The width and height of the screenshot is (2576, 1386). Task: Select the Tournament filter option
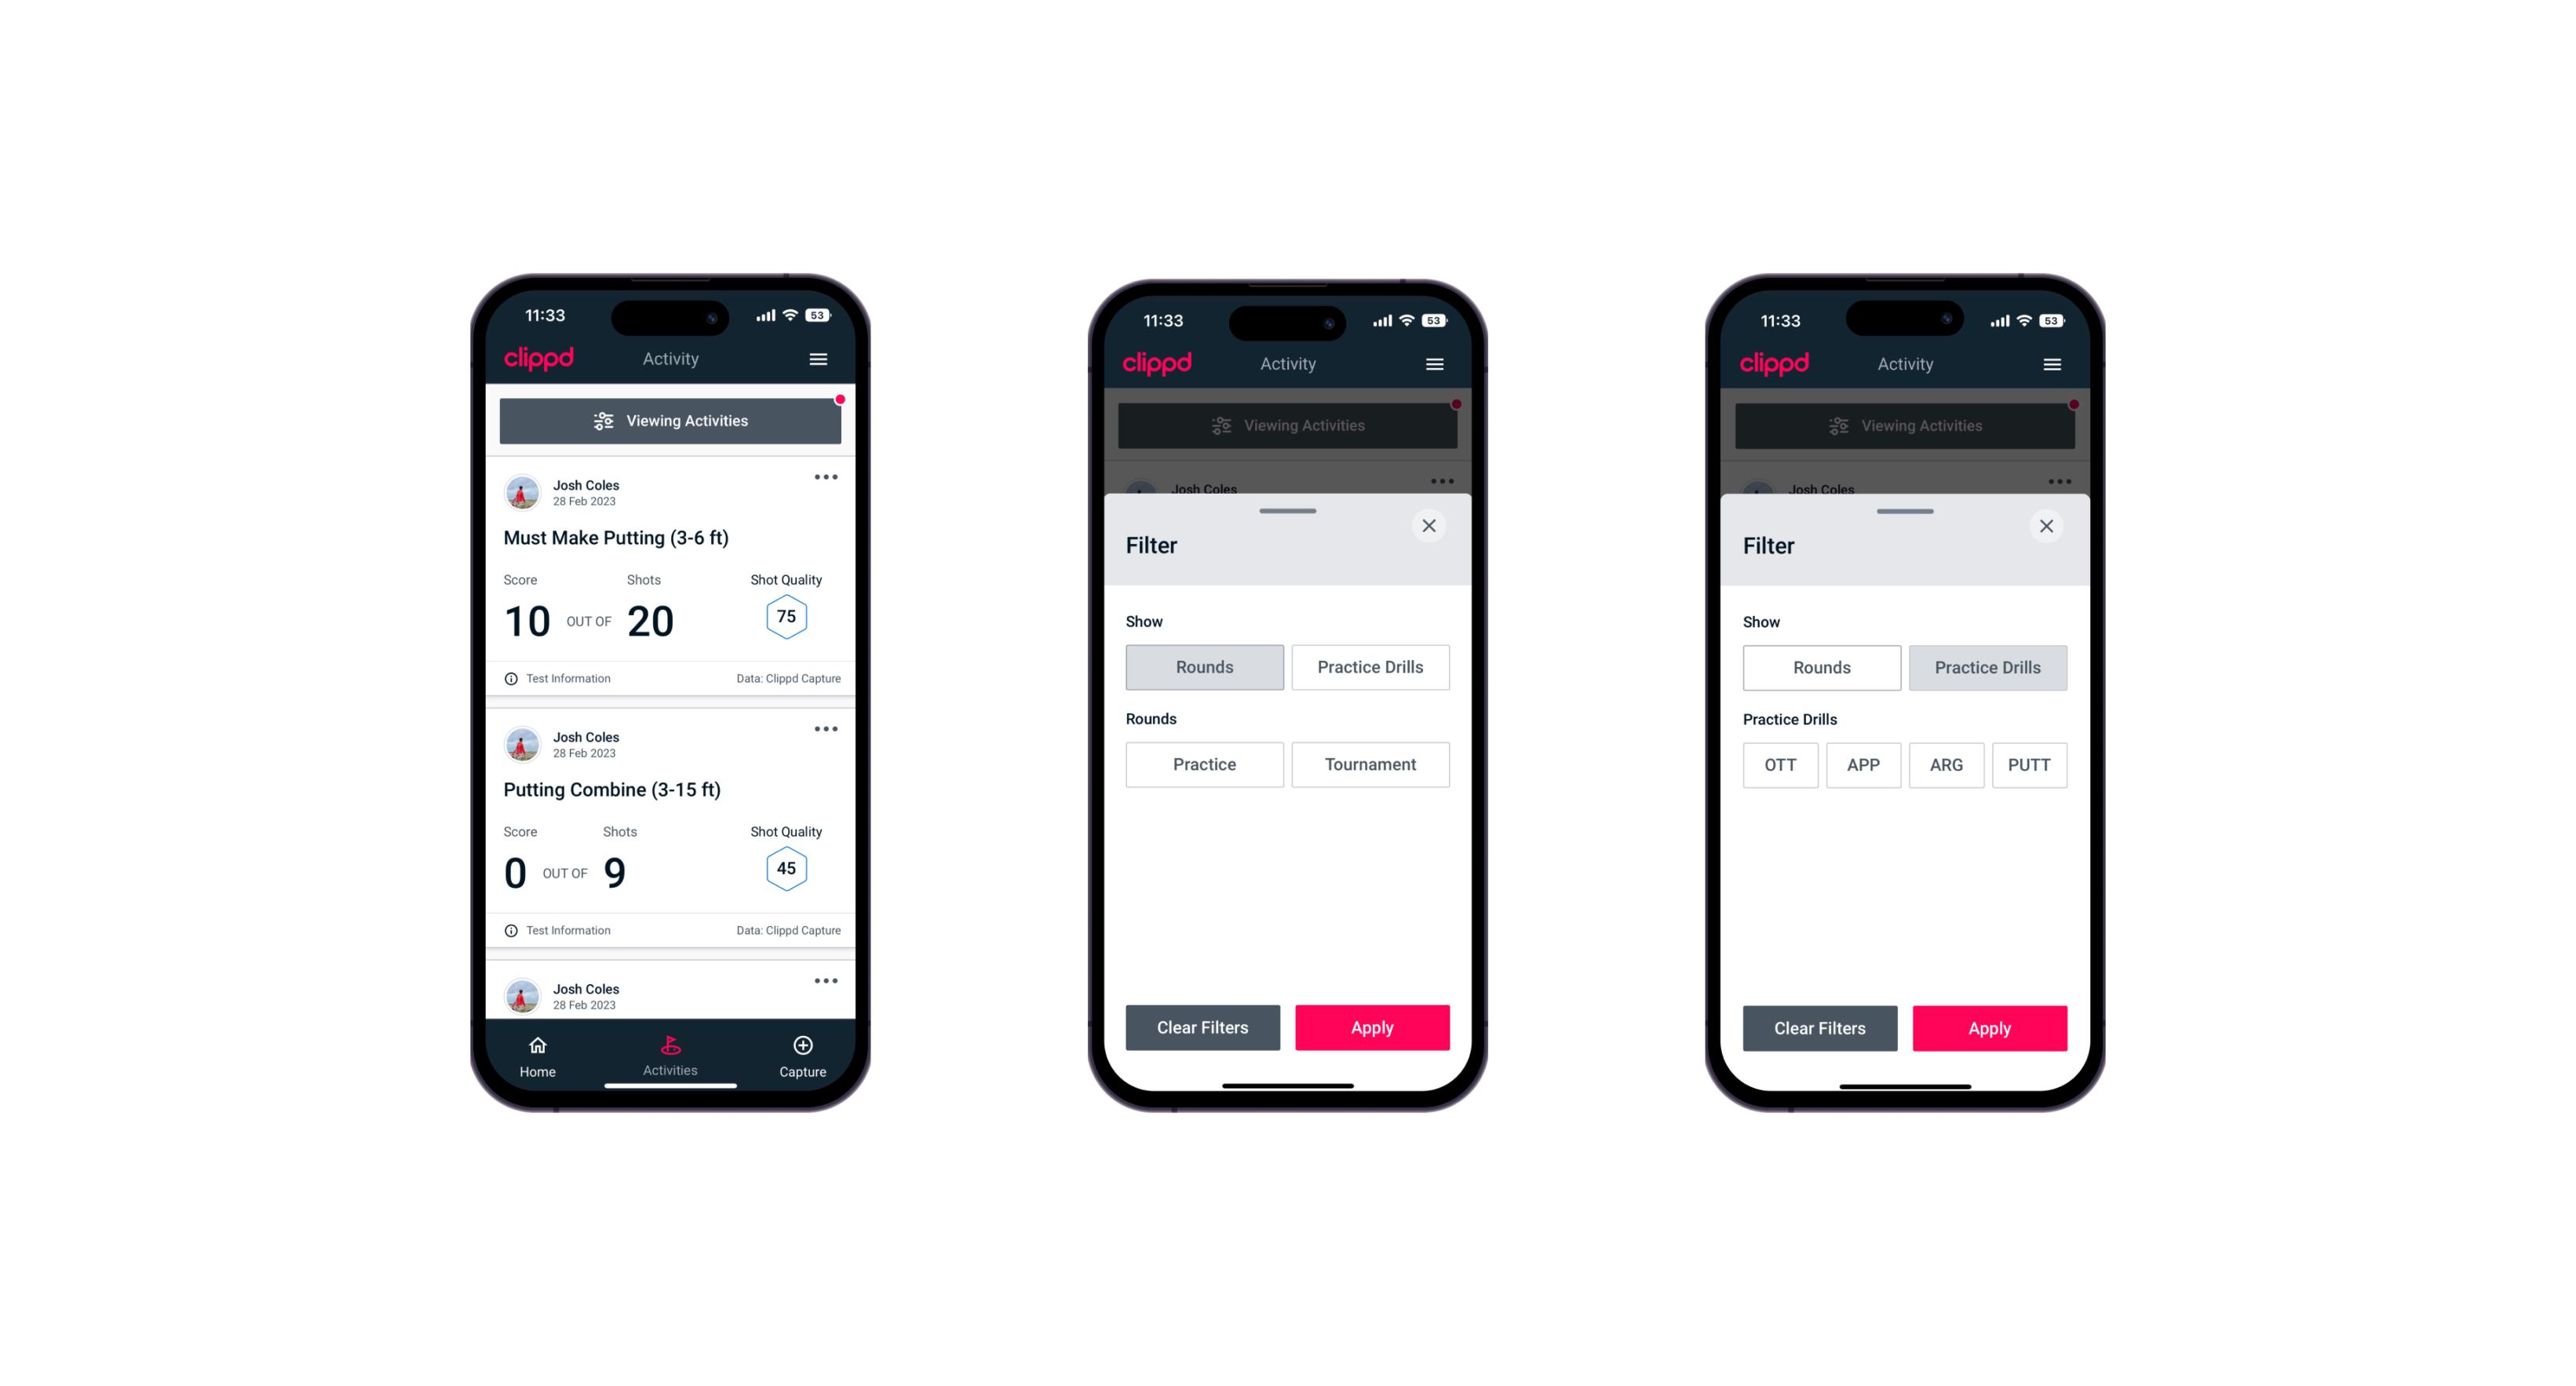pos(1367,764)
